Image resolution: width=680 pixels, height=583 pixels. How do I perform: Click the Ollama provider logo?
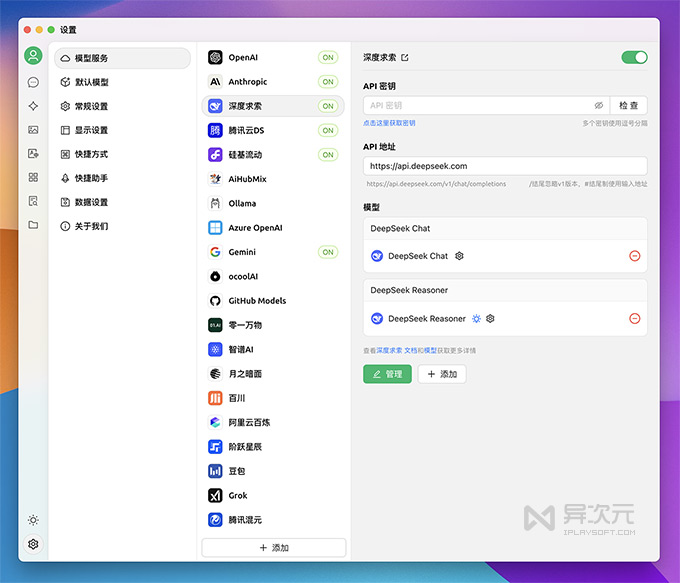point(215,203)
